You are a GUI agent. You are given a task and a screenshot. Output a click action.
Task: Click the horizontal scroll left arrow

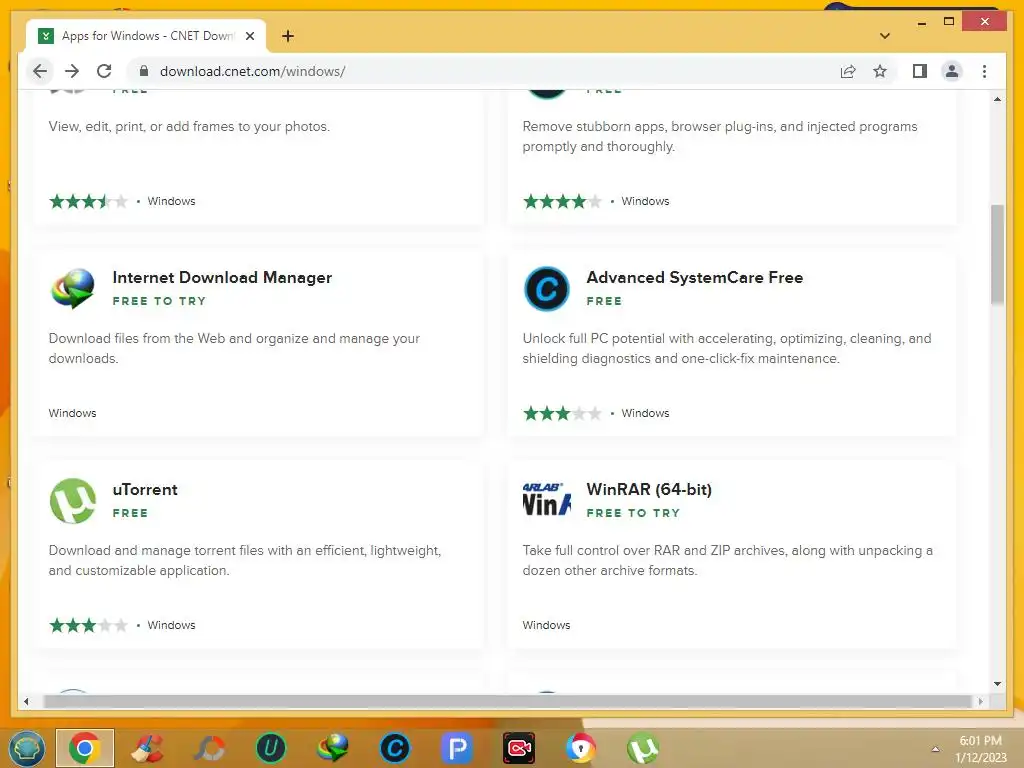pos(26,701)
